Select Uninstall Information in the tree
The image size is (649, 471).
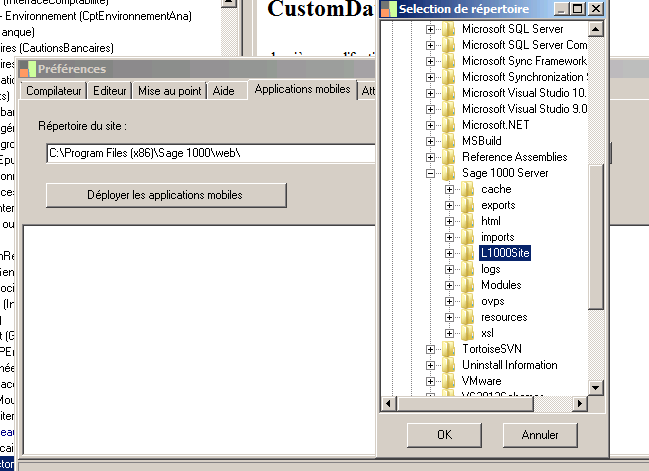point(510,365)
